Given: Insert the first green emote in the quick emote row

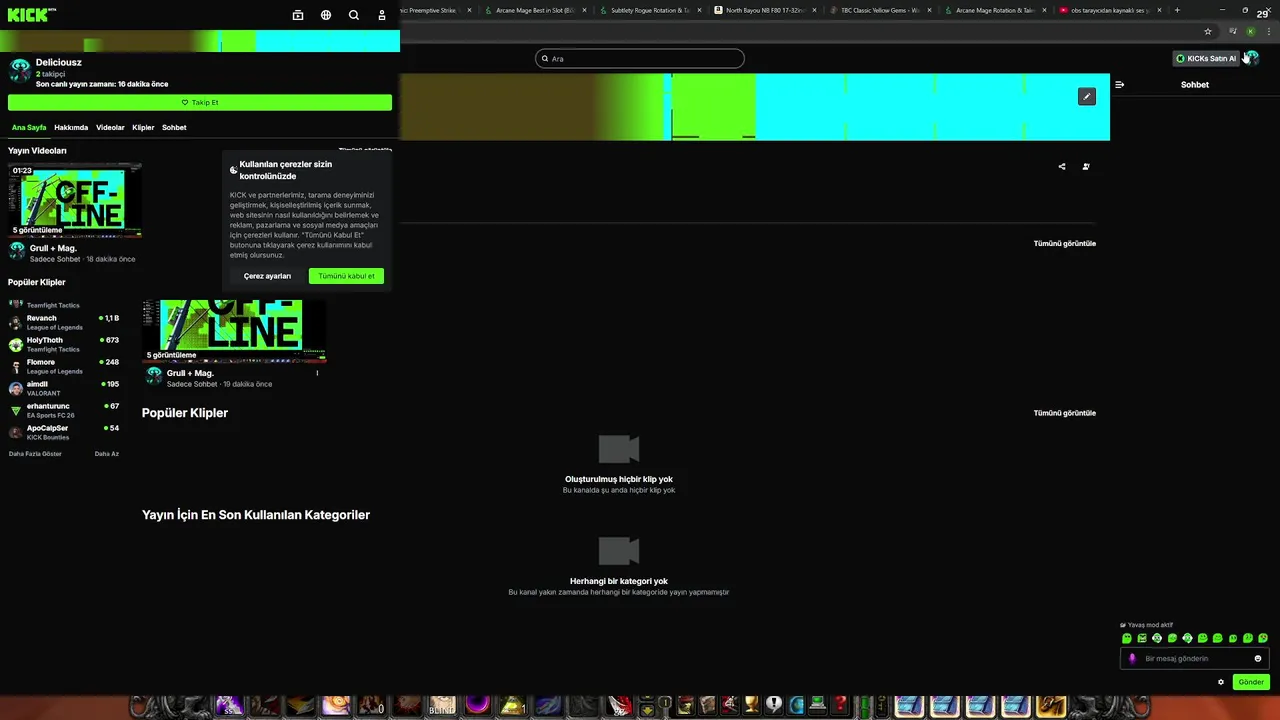Looking at the screenshot, I should click(1127, 638).
